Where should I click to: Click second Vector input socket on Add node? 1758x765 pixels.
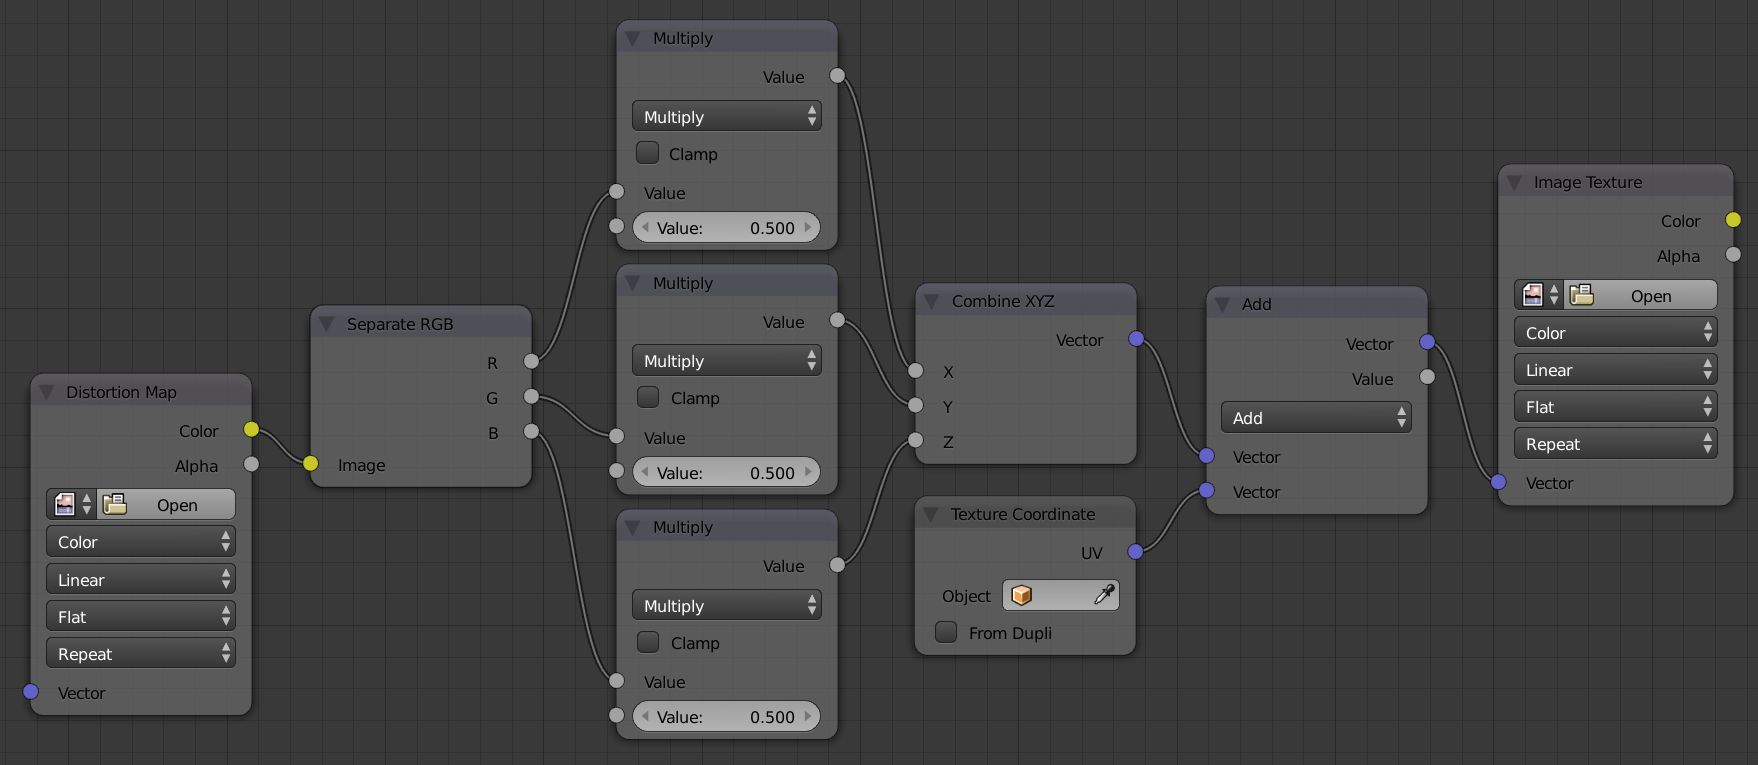[1207, 490]
